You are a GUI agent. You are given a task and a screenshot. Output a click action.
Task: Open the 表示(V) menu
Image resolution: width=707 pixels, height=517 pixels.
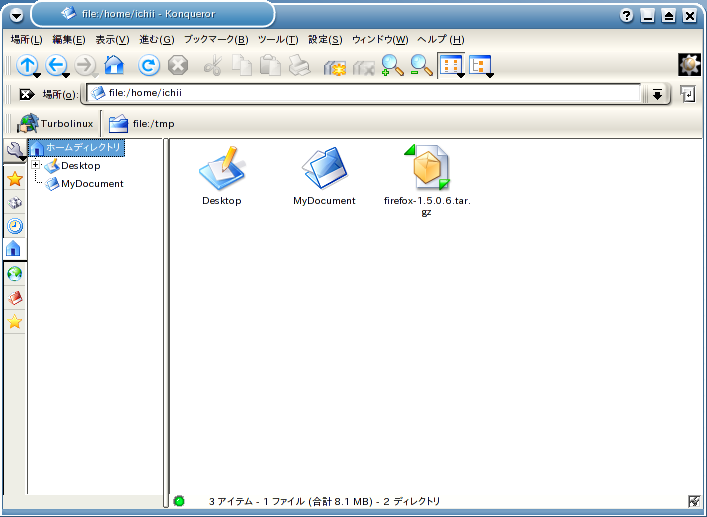(x=112, y=40)
